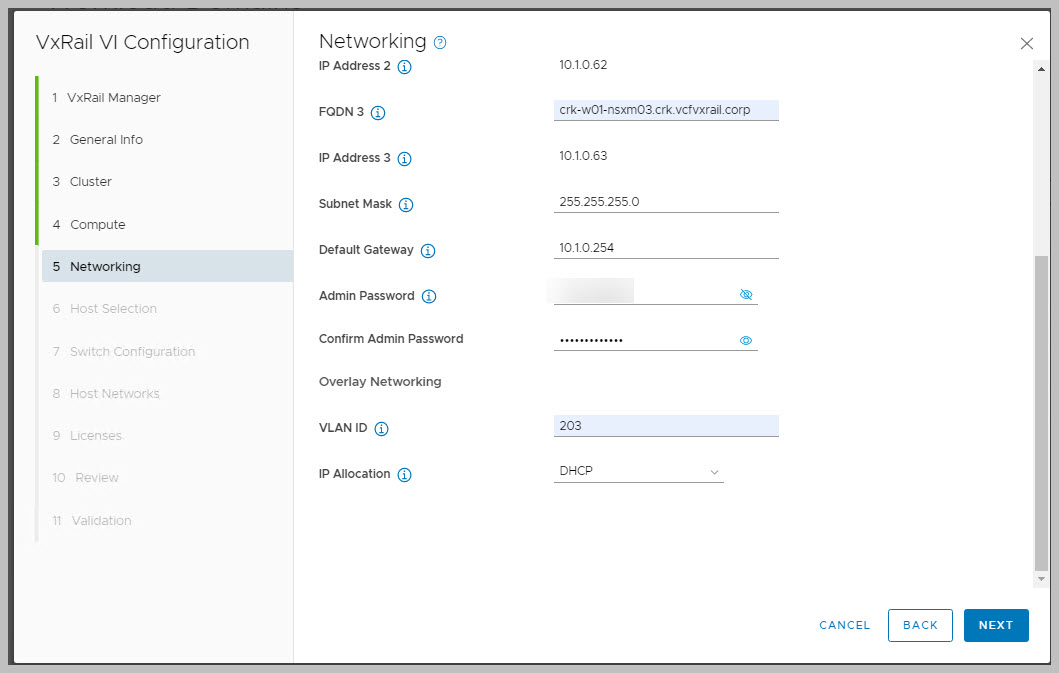Click info icon next to Admin Password
Viewport: 1059px width, 673px height.
coord(429,297)
